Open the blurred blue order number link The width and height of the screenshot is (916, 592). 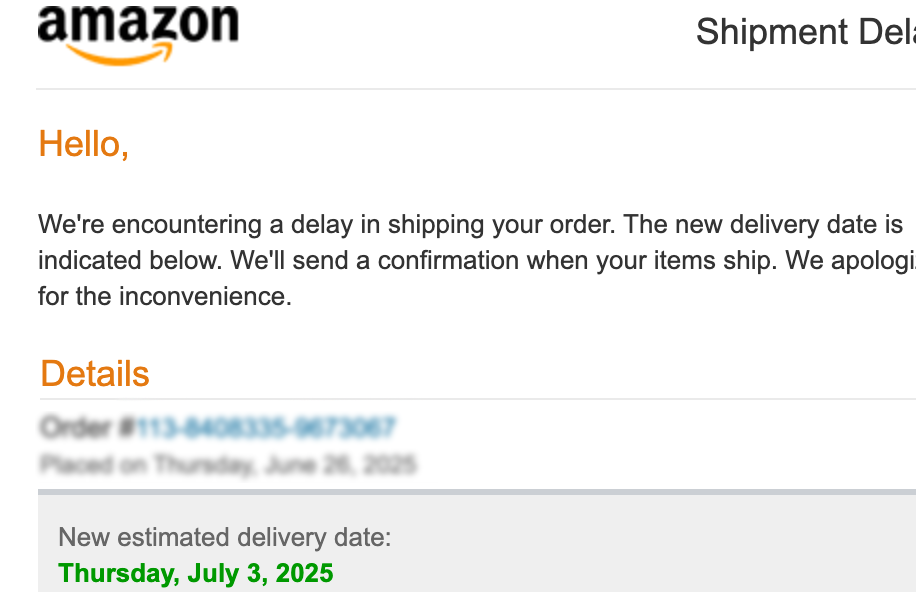266,428
